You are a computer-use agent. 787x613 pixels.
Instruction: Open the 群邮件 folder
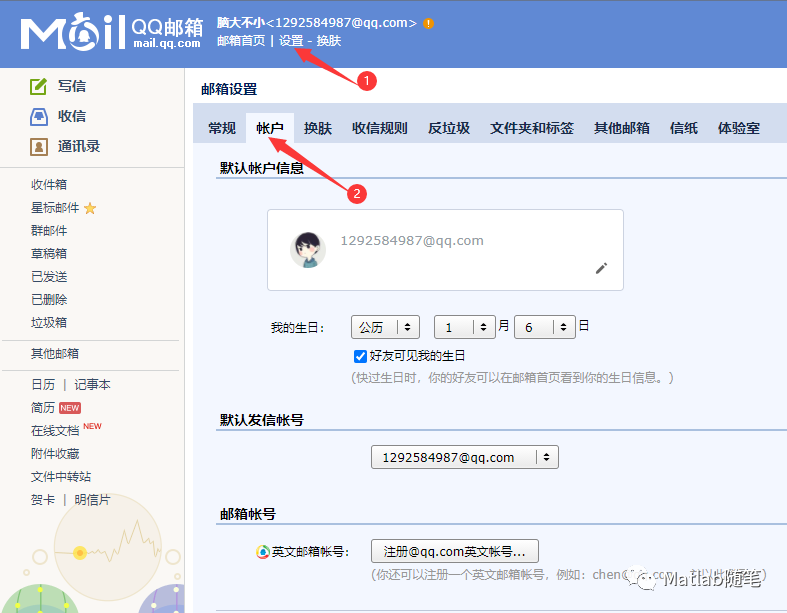point(49,231)
